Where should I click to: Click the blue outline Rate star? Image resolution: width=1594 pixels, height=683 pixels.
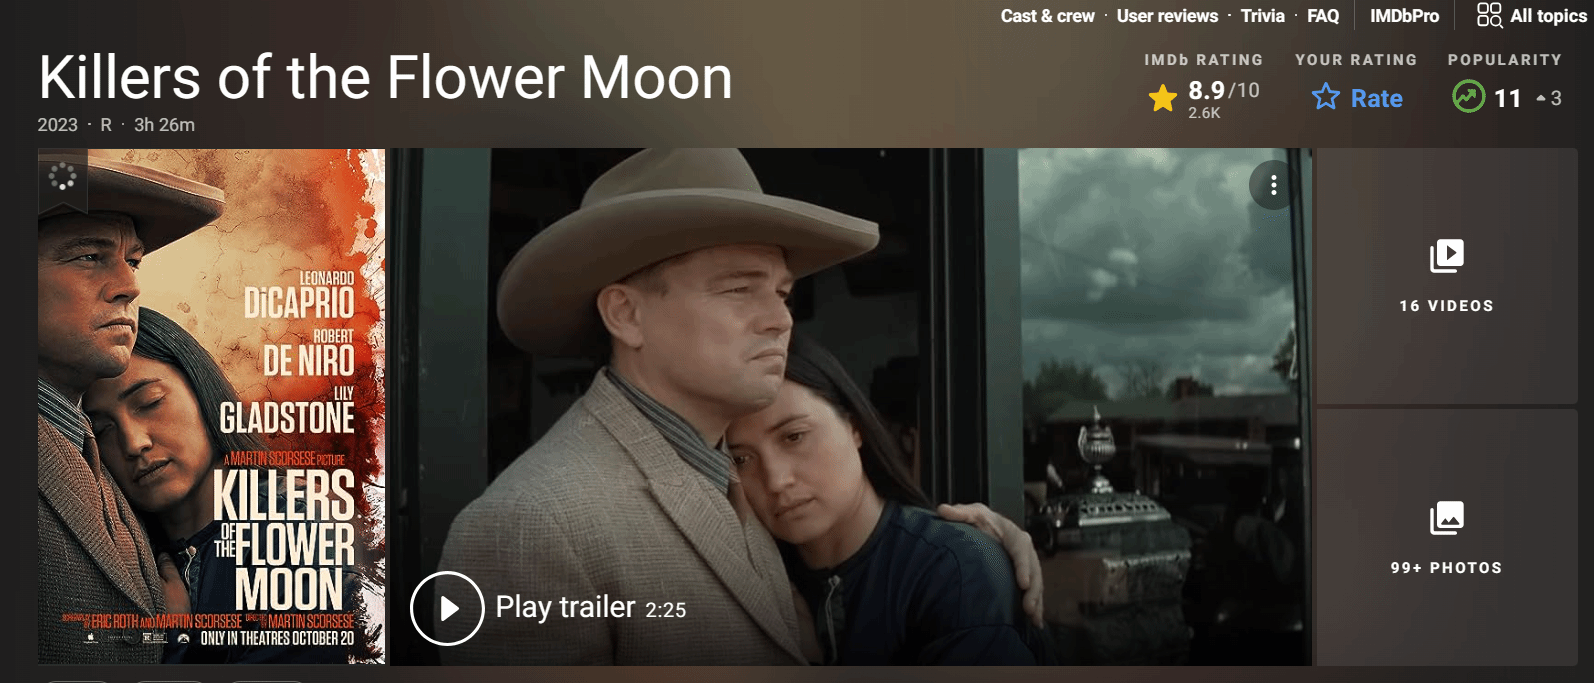[1326, 97]
